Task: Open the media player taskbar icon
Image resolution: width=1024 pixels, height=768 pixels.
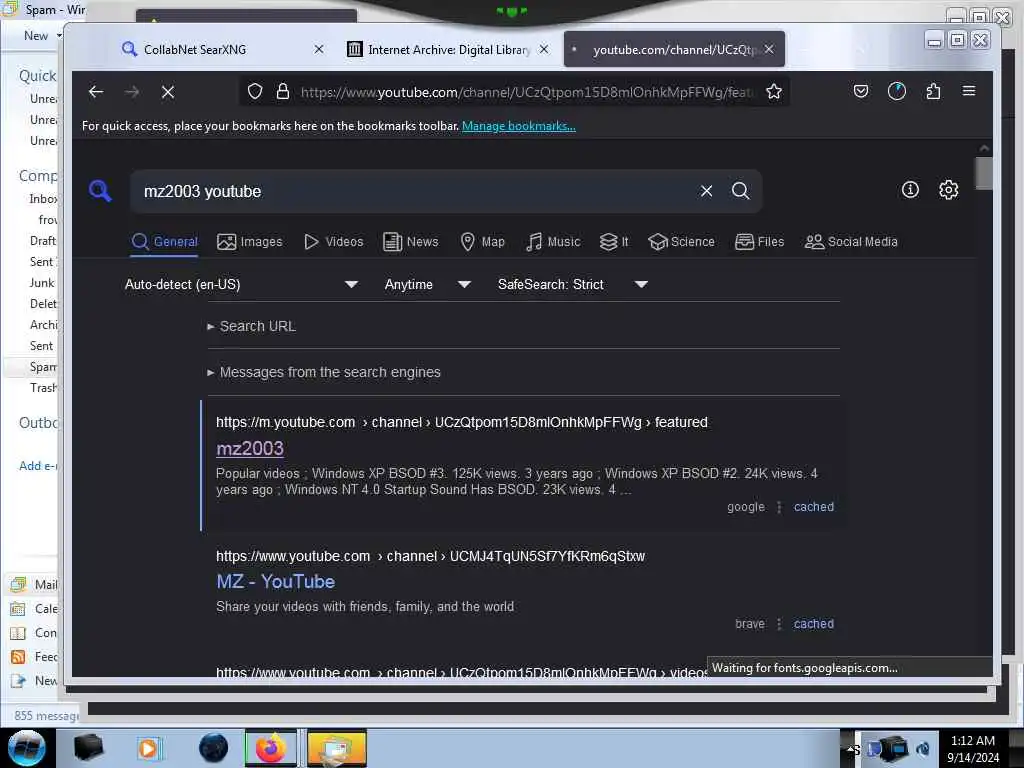Action: click(x=148, y=748)
